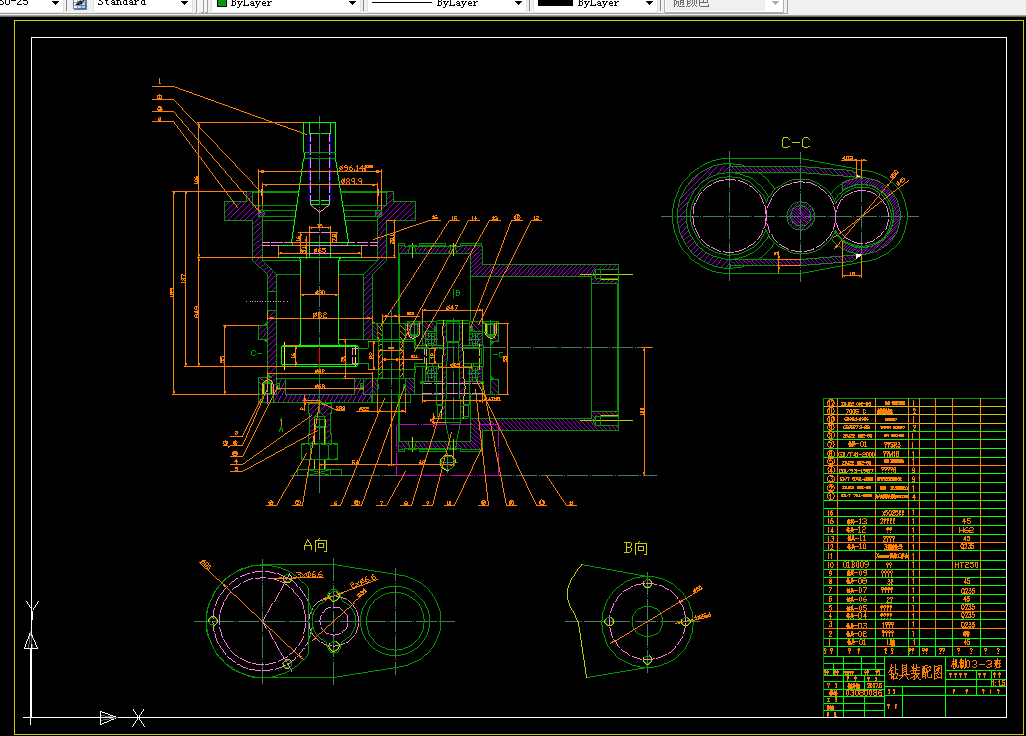Screen dimensions: 1026x736
Task: Click the center circle in B向 view
Action: point(647,621)
